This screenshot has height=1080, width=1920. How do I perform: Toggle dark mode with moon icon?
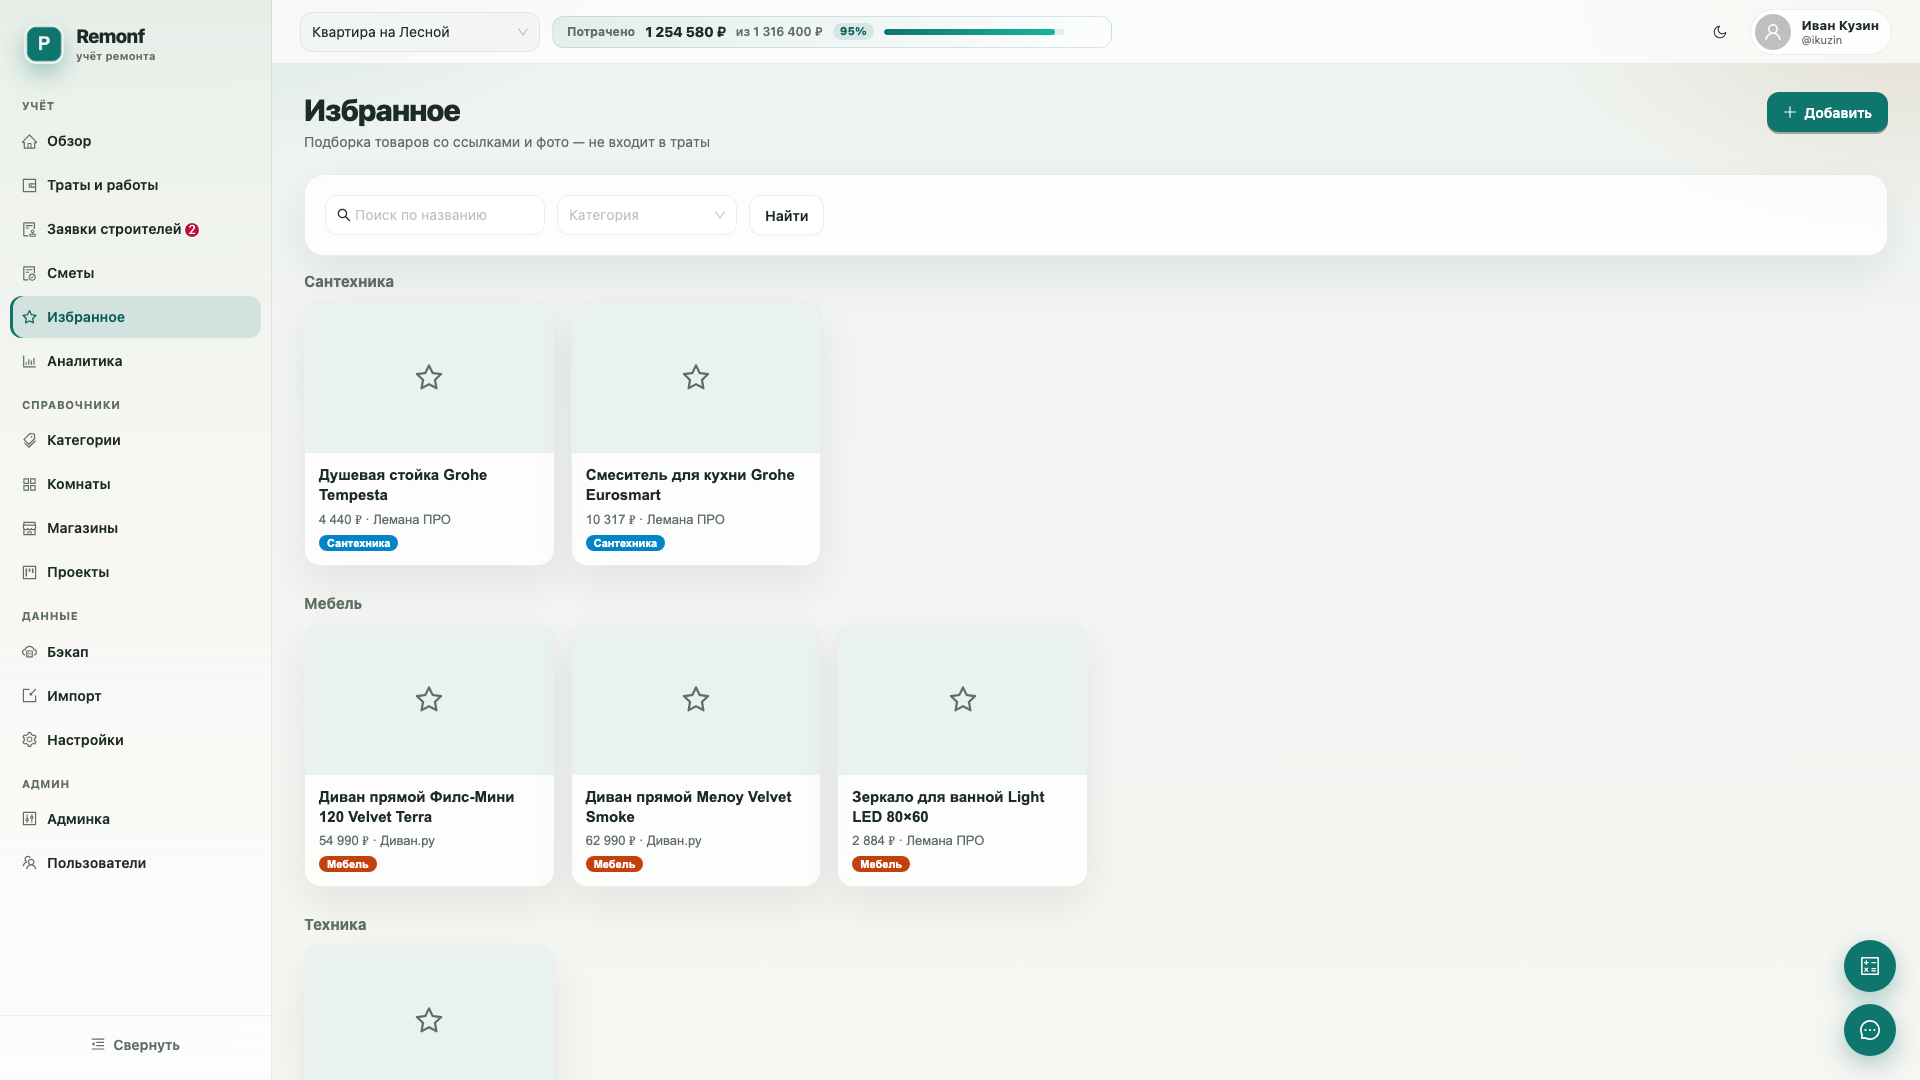point(1720,32)
